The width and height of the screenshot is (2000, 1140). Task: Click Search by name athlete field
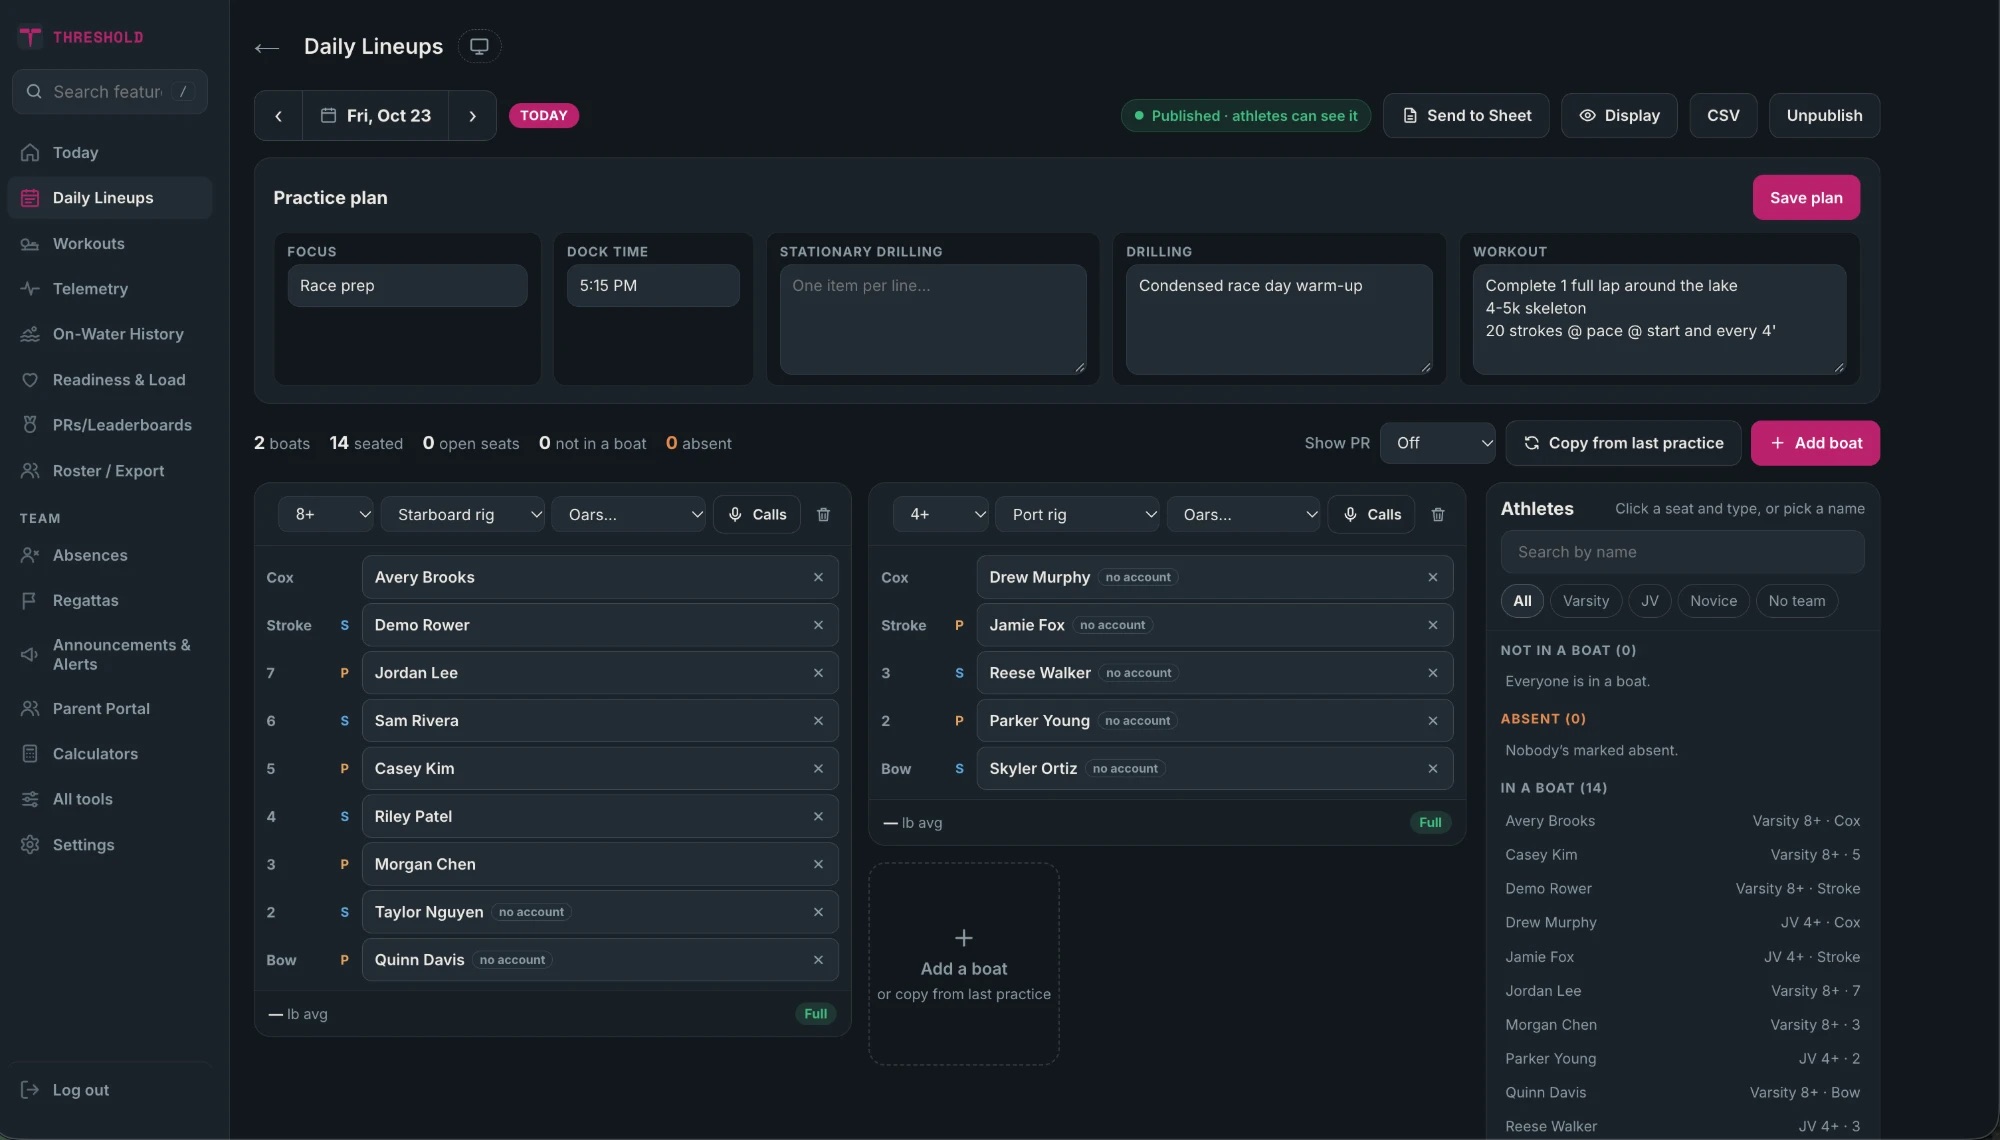[x=1682, y=552]
